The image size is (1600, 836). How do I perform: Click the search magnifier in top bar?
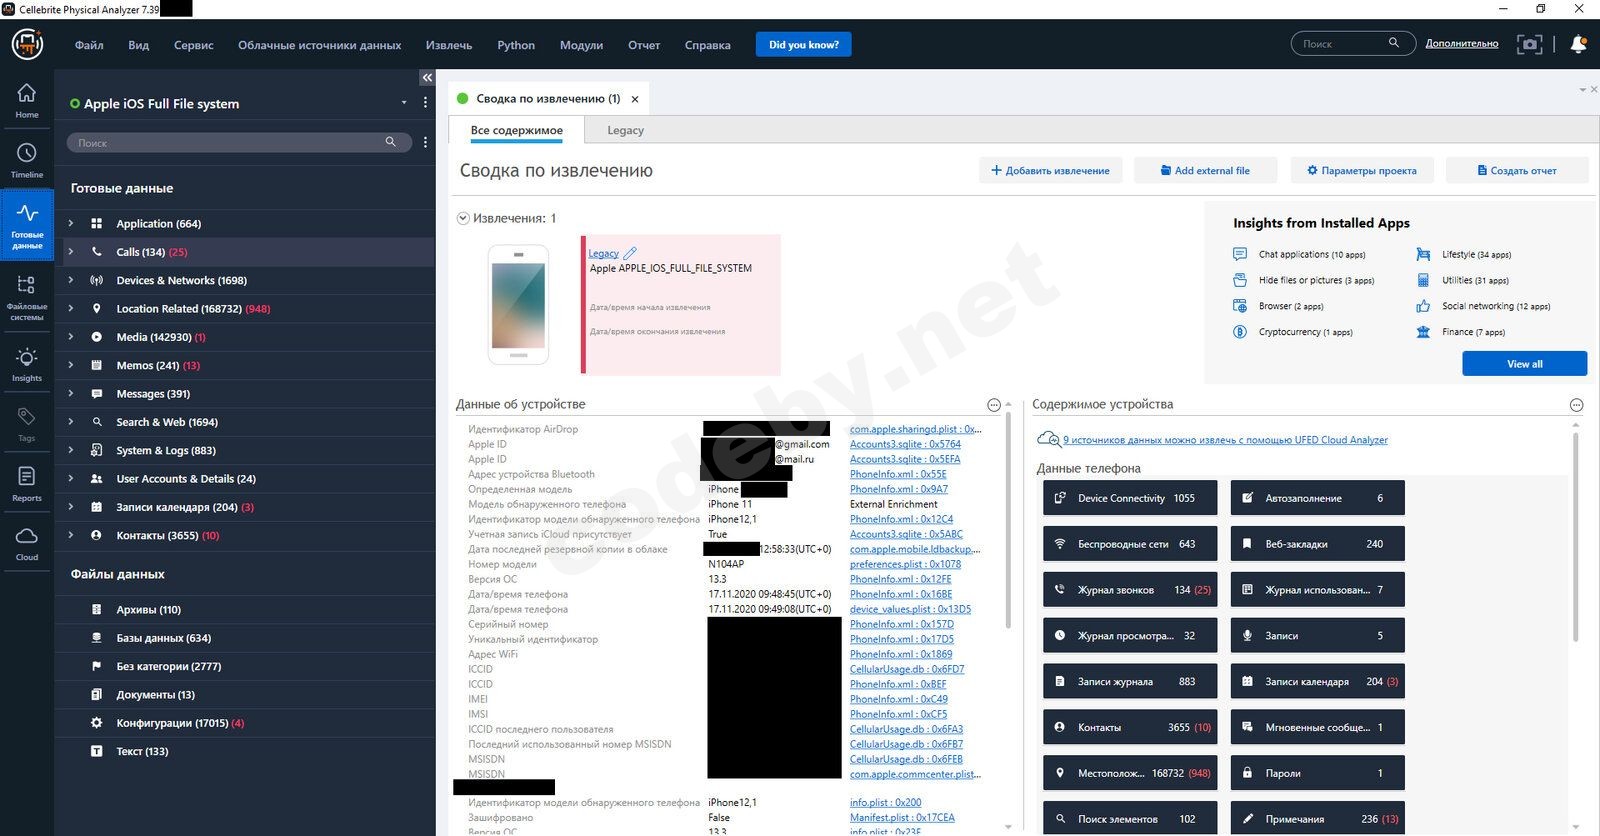(x=1394, y=43)
